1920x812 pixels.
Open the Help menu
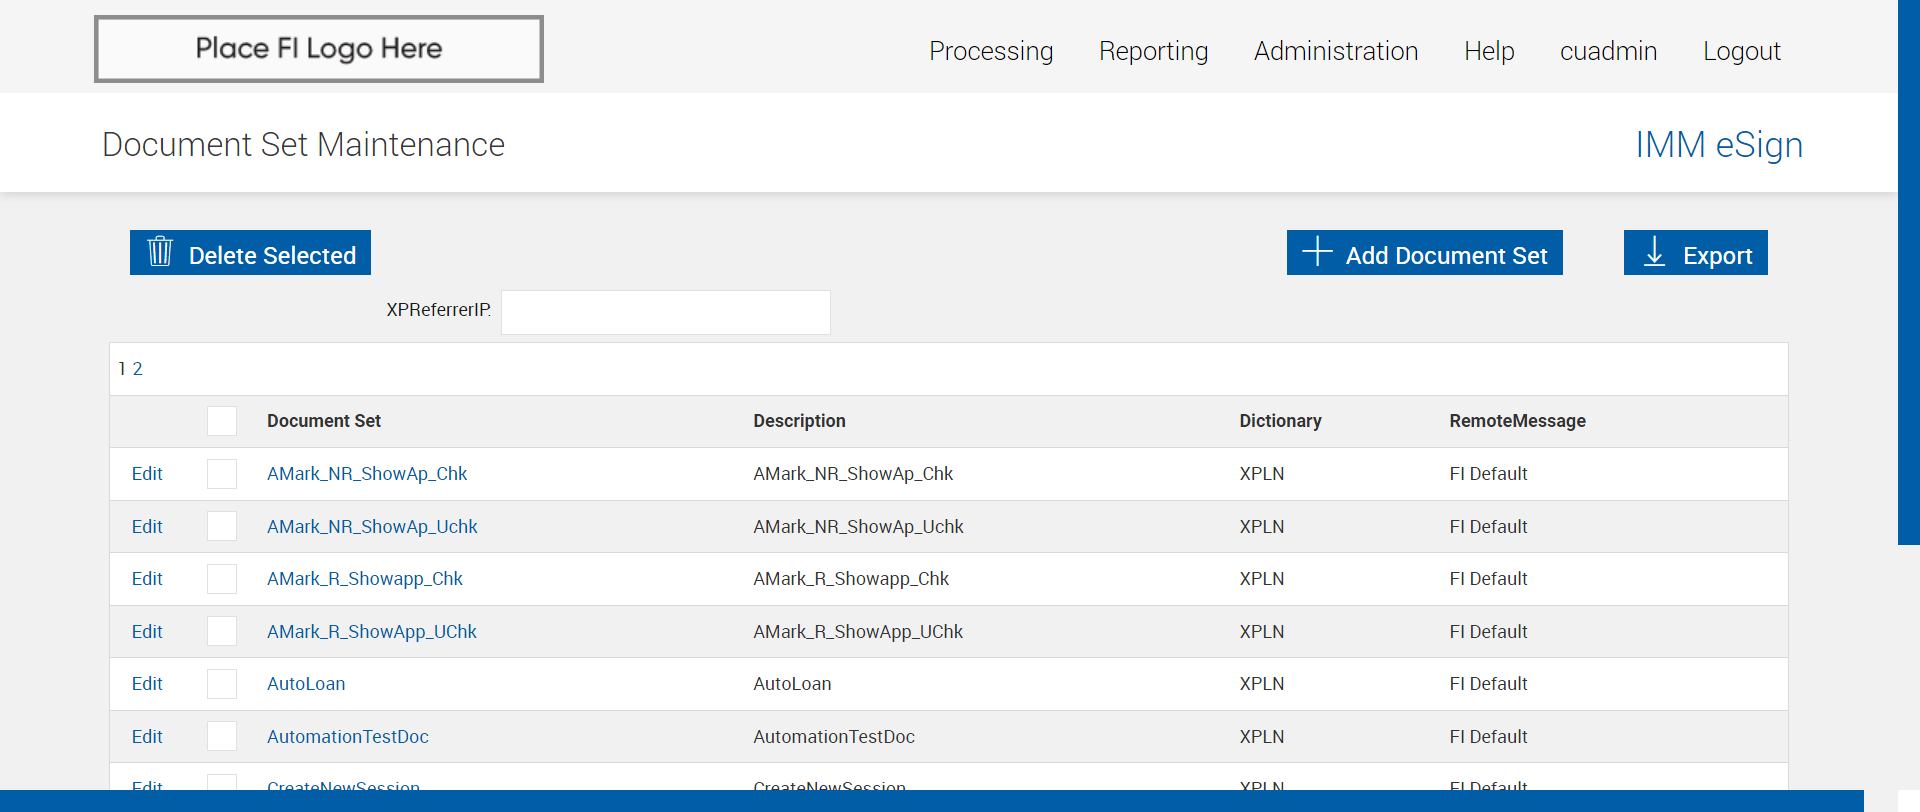point(1489,51)
